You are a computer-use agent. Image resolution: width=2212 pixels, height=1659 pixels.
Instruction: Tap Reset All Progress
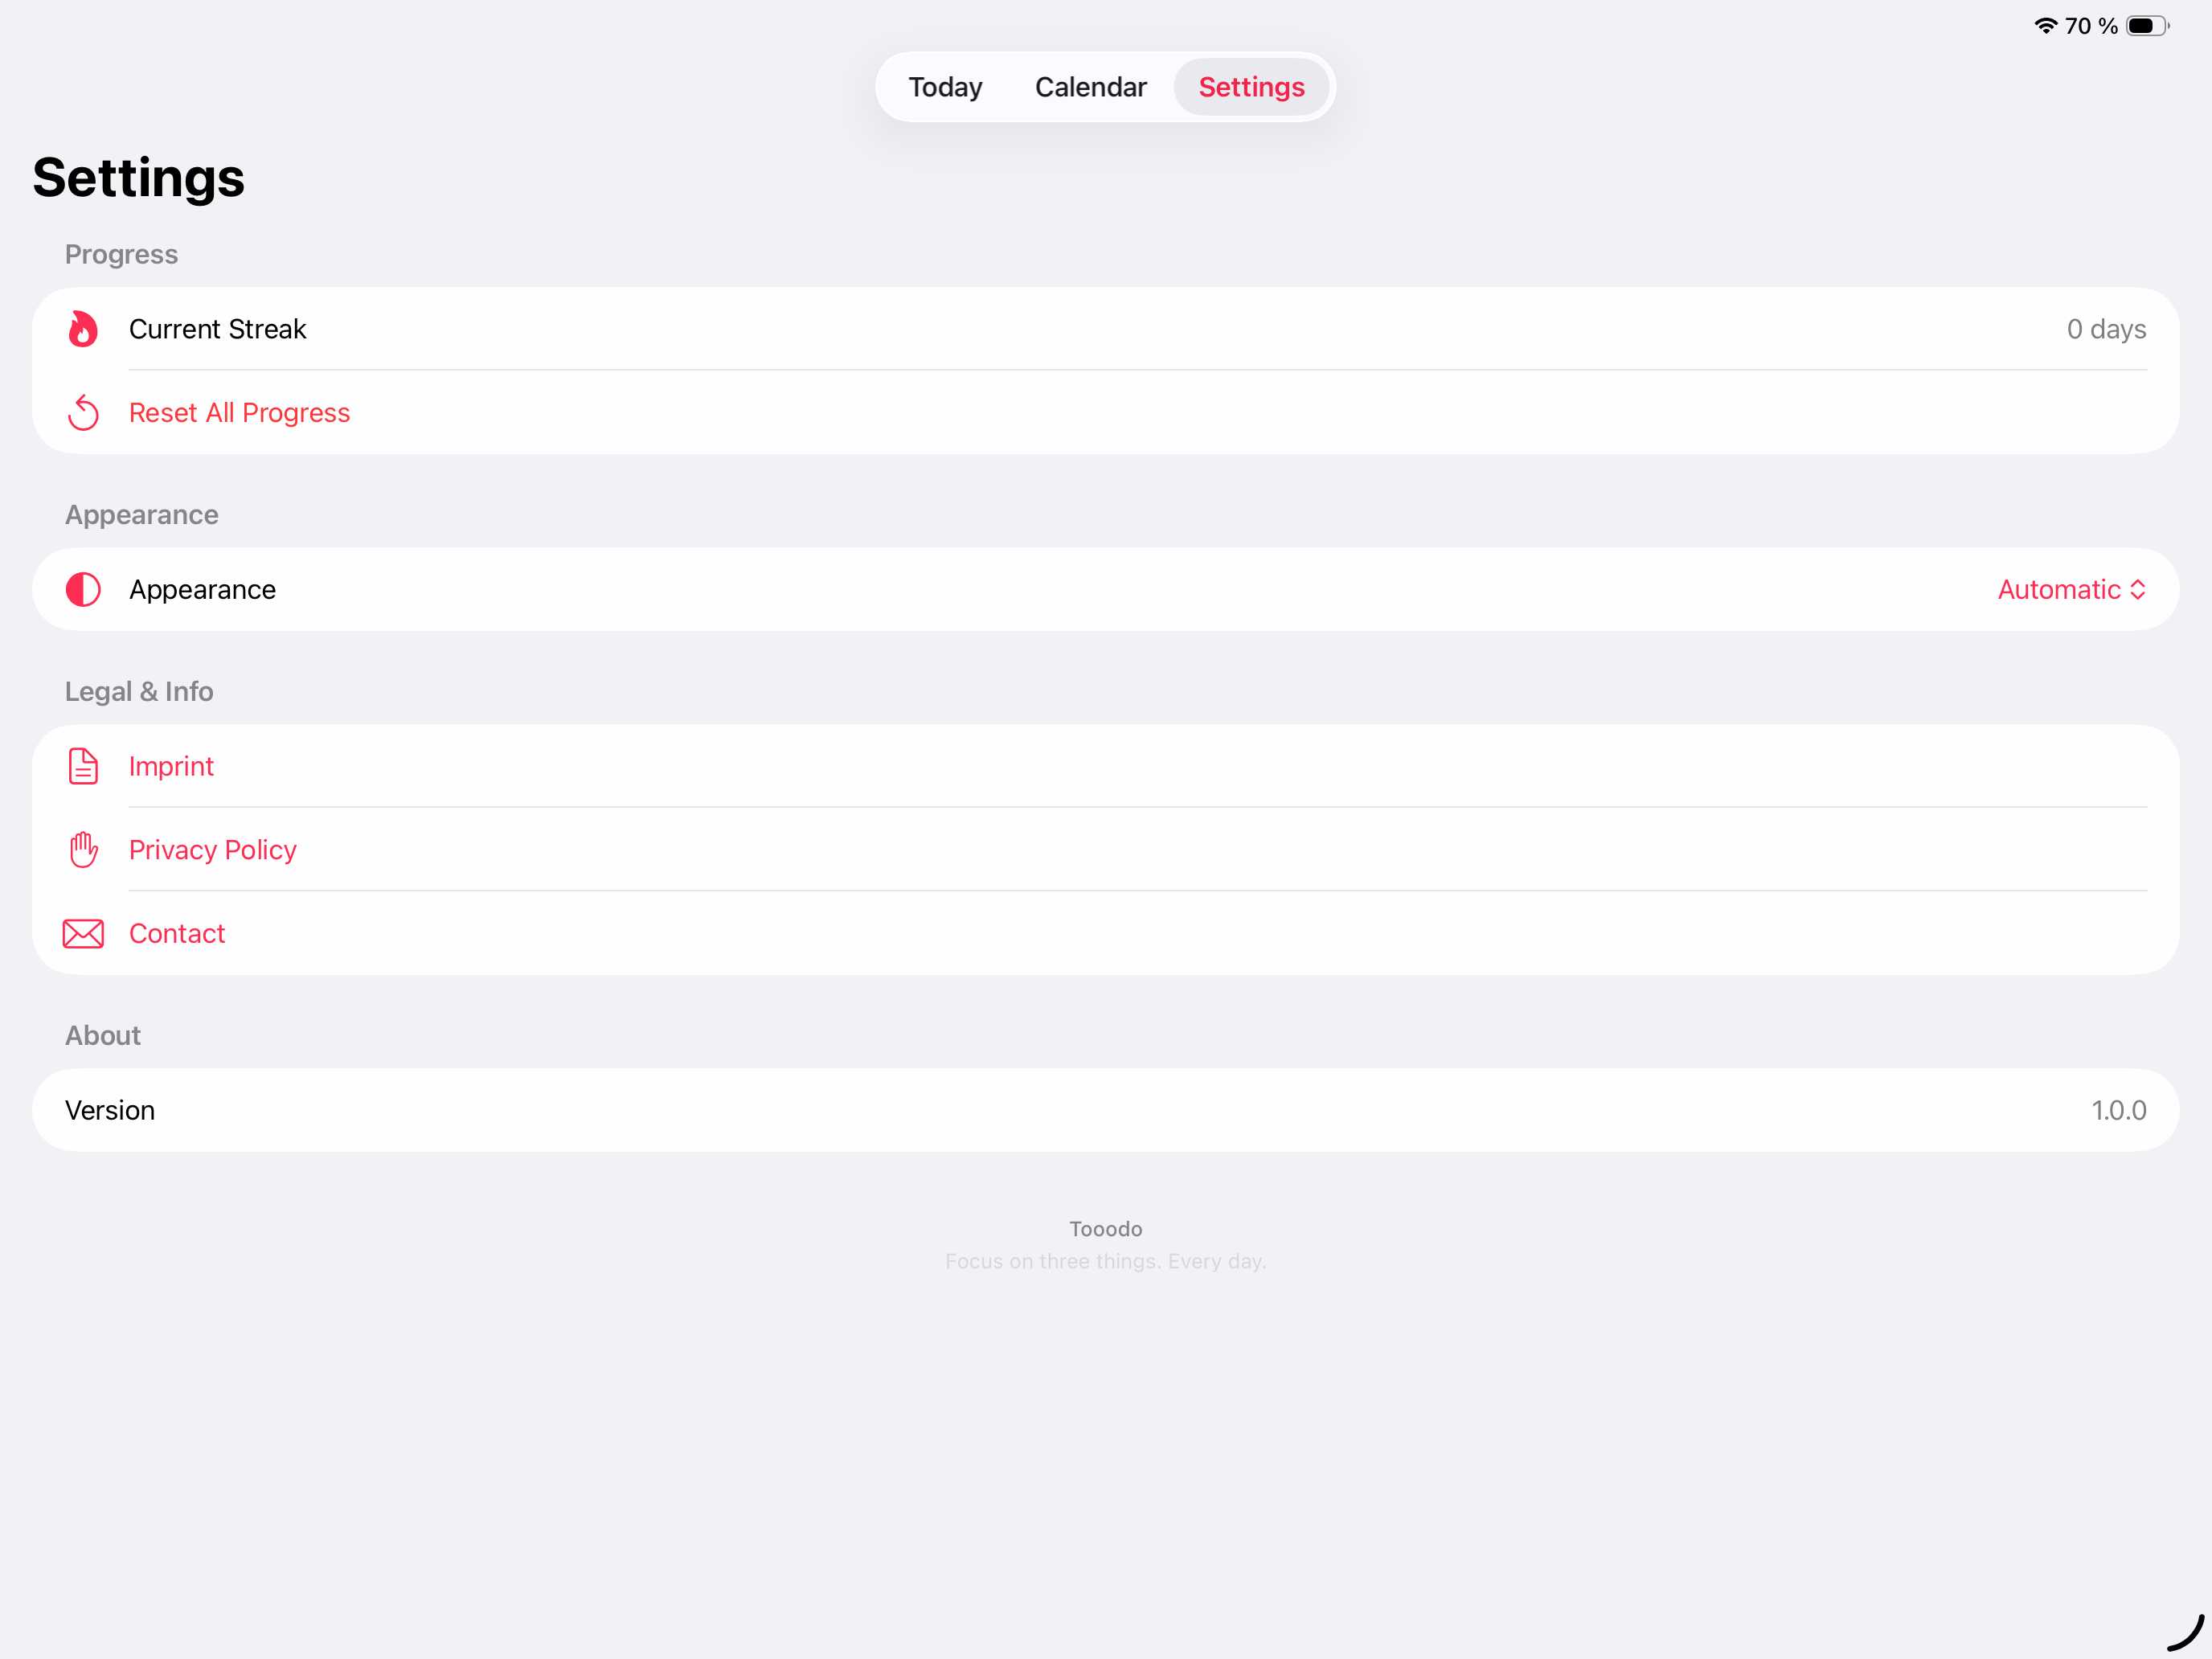239,412
